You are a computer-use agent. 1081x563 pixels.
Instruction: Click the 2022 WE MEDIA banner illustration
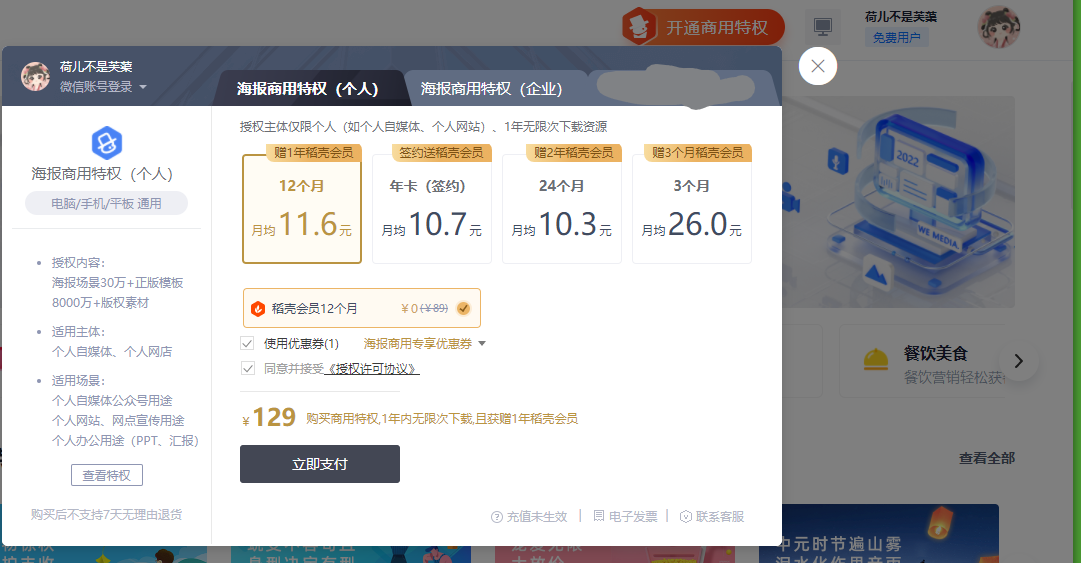898,203
